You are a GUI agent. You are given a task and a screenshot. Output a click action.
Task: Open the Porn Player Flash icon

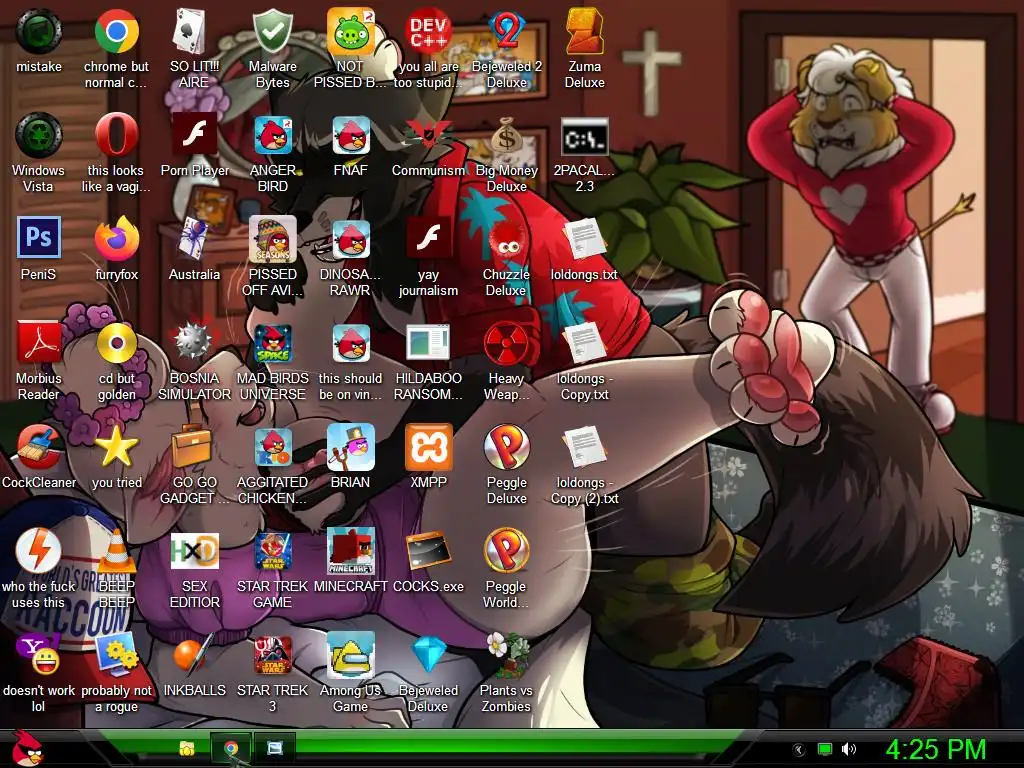pyautogui.click(x=194, y=135)
